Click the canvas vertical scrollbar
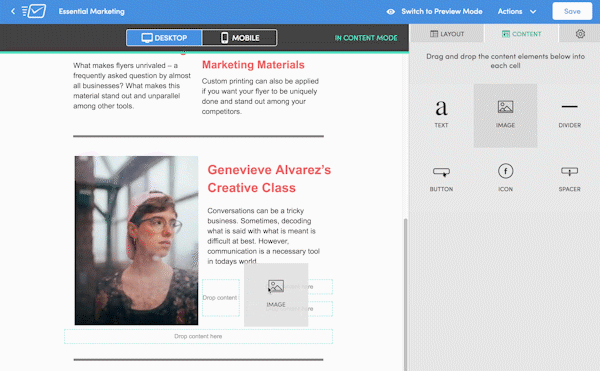Image resolution: width=600 pixels, height=371 pixels. click(406, 295)
